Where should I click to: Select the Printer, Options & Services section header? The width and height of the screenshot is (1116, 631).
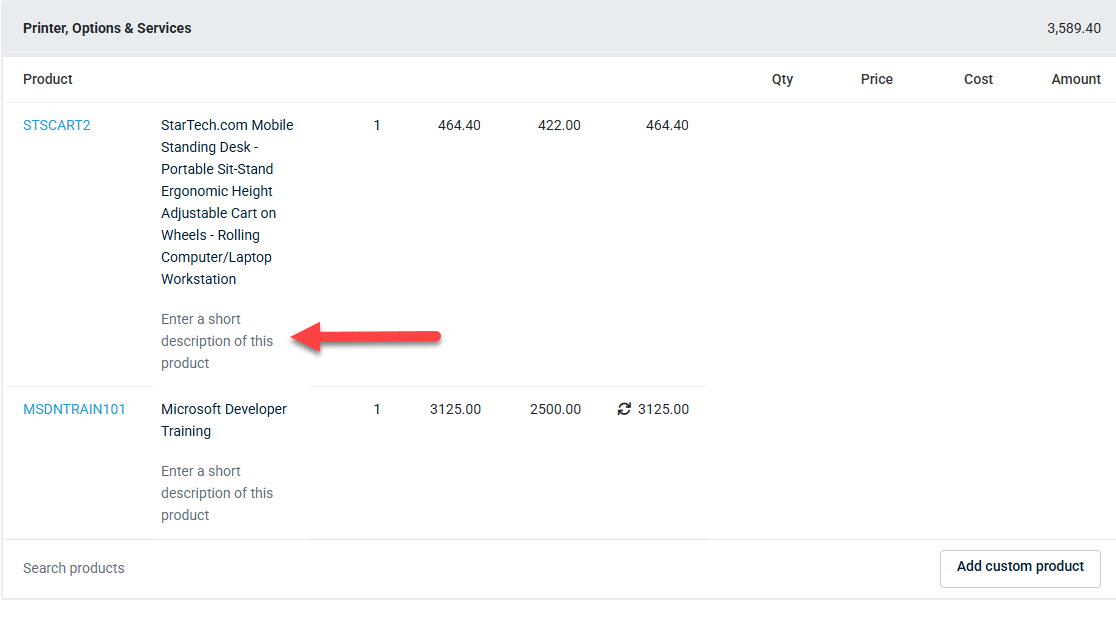(x=107, y=28)
